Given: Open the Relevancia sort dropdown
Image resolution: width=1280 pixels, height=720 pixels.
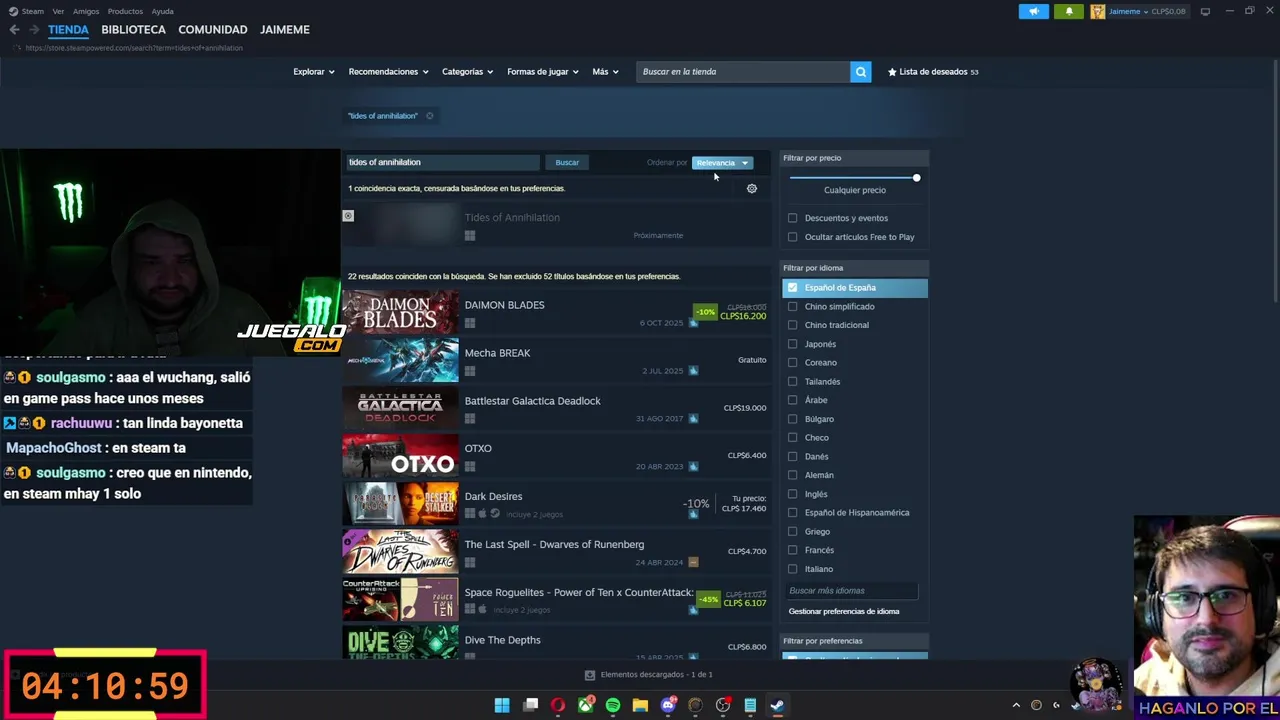Looking at the screenshot, I should tap(722, 163).
